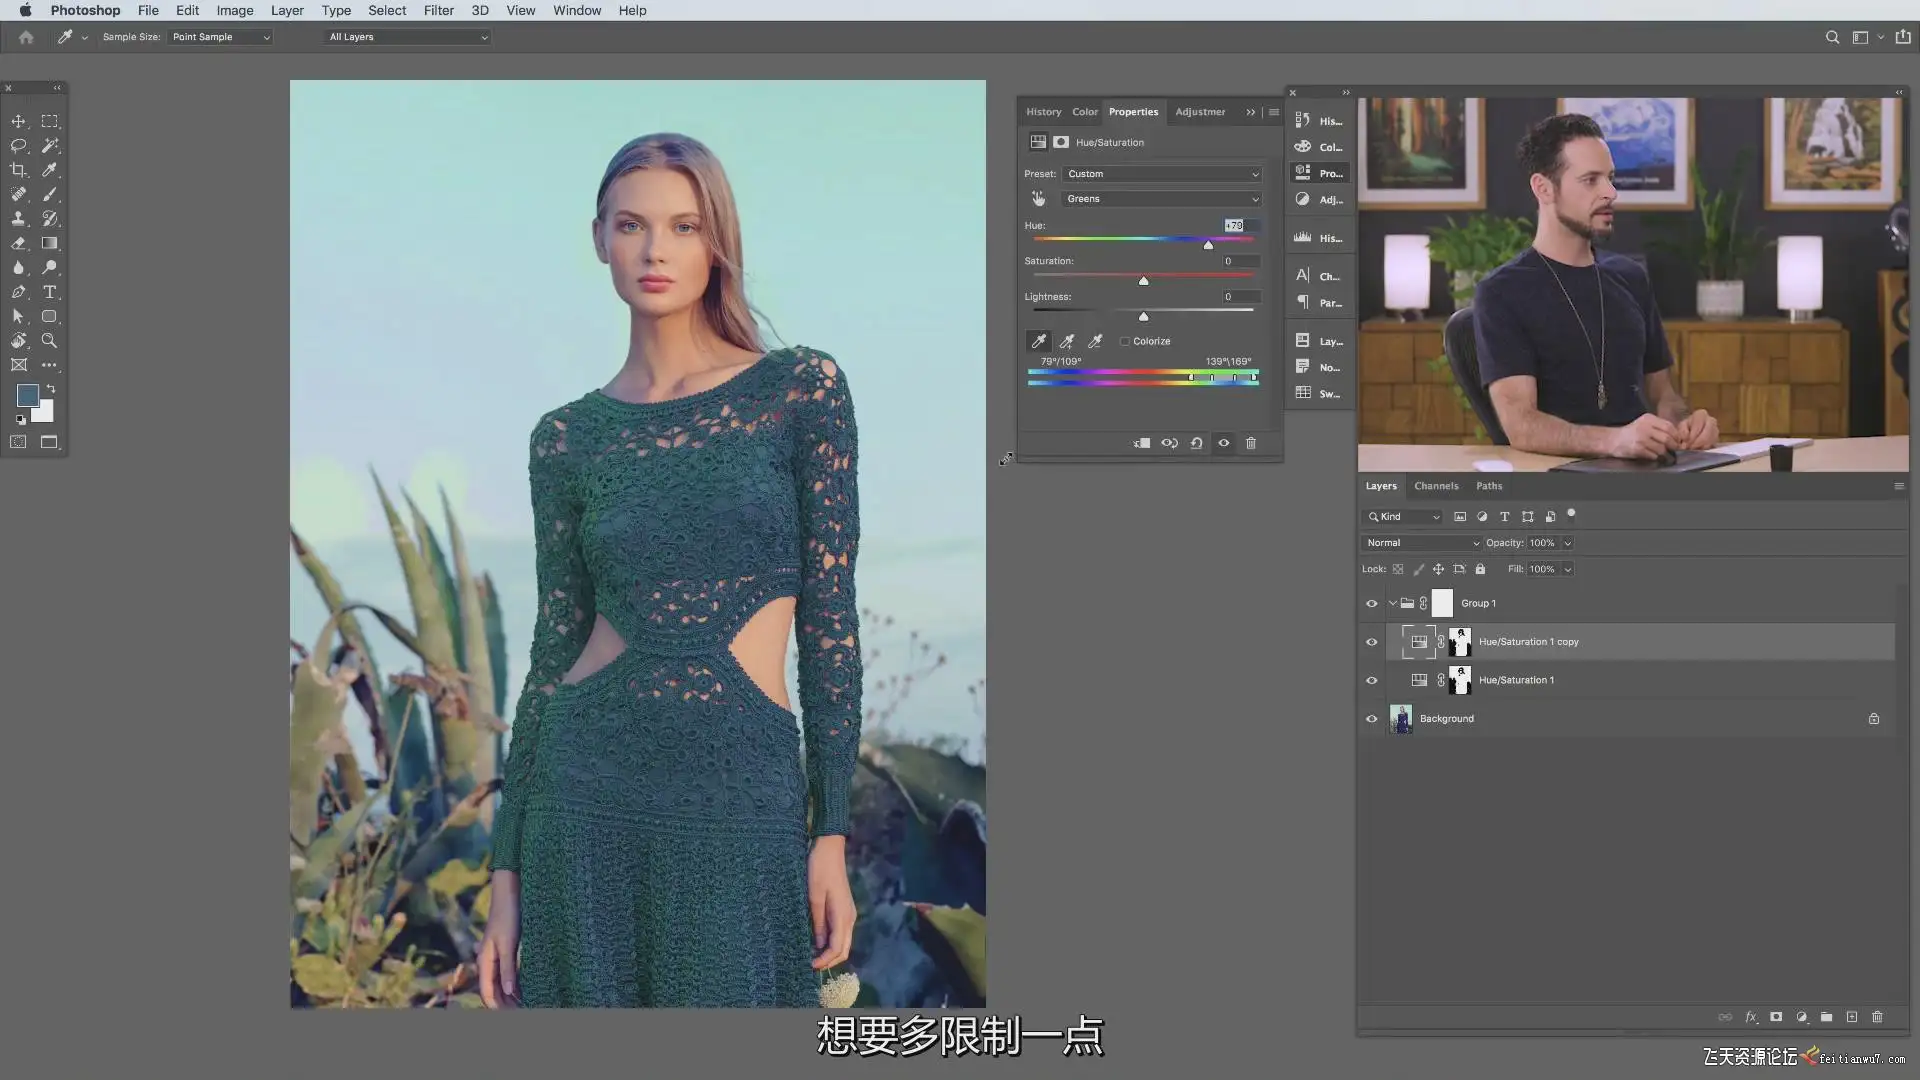
Task: Open the Adjustments tab in the Properties panel group
Action: [x=1199, y=112]
